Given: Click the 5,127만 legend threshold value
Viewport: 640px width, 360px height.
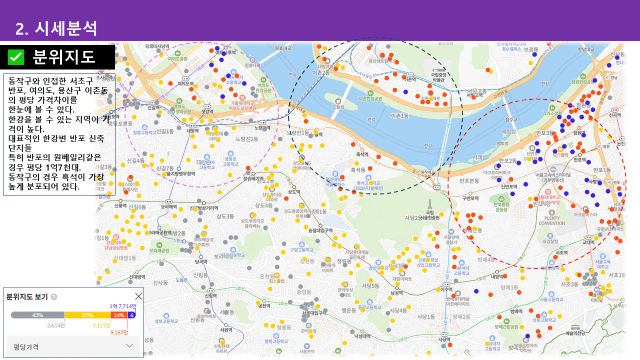Looking at the screenshot, I should coord(101,325).
